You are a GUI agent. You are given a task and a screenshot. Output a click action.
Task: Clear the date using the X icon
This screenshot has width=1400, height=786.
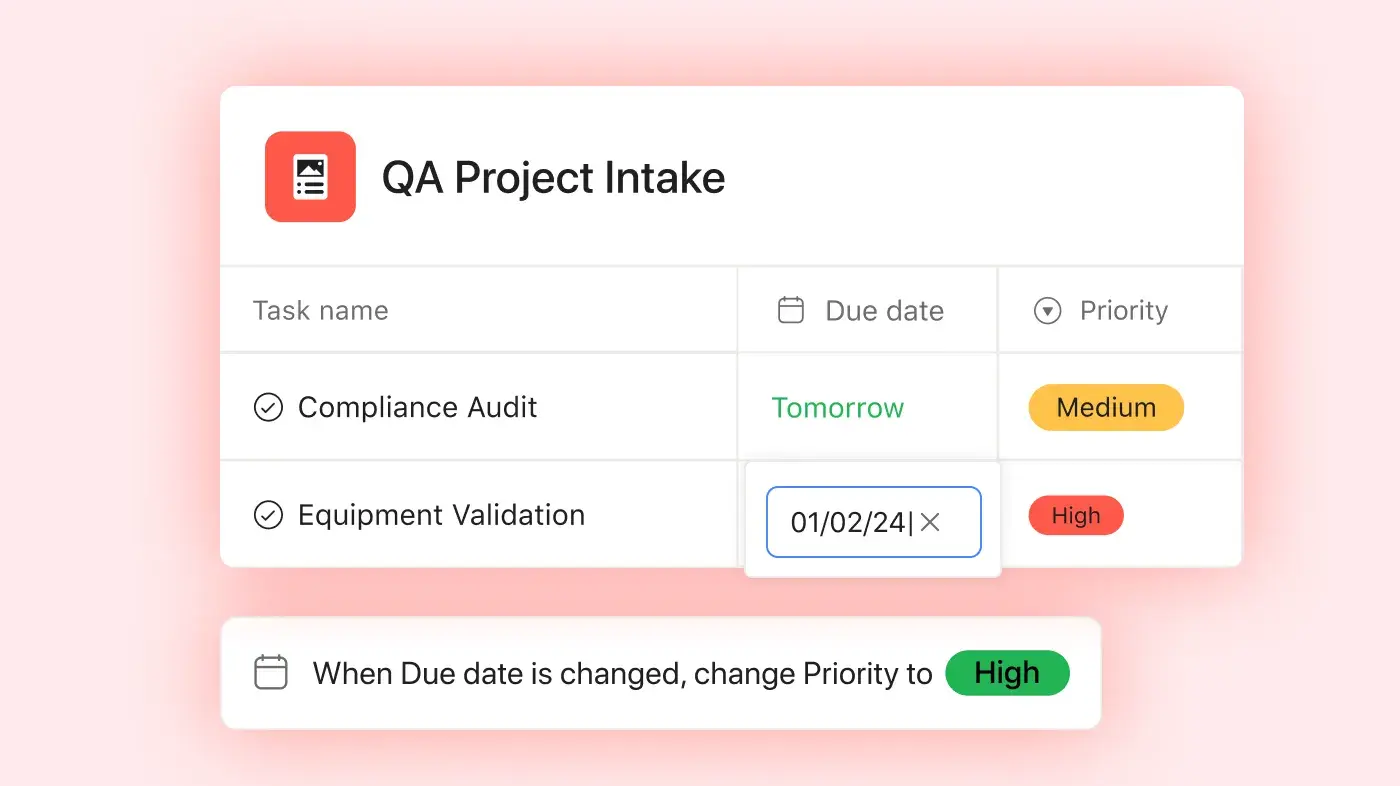(x=930, y=522)
